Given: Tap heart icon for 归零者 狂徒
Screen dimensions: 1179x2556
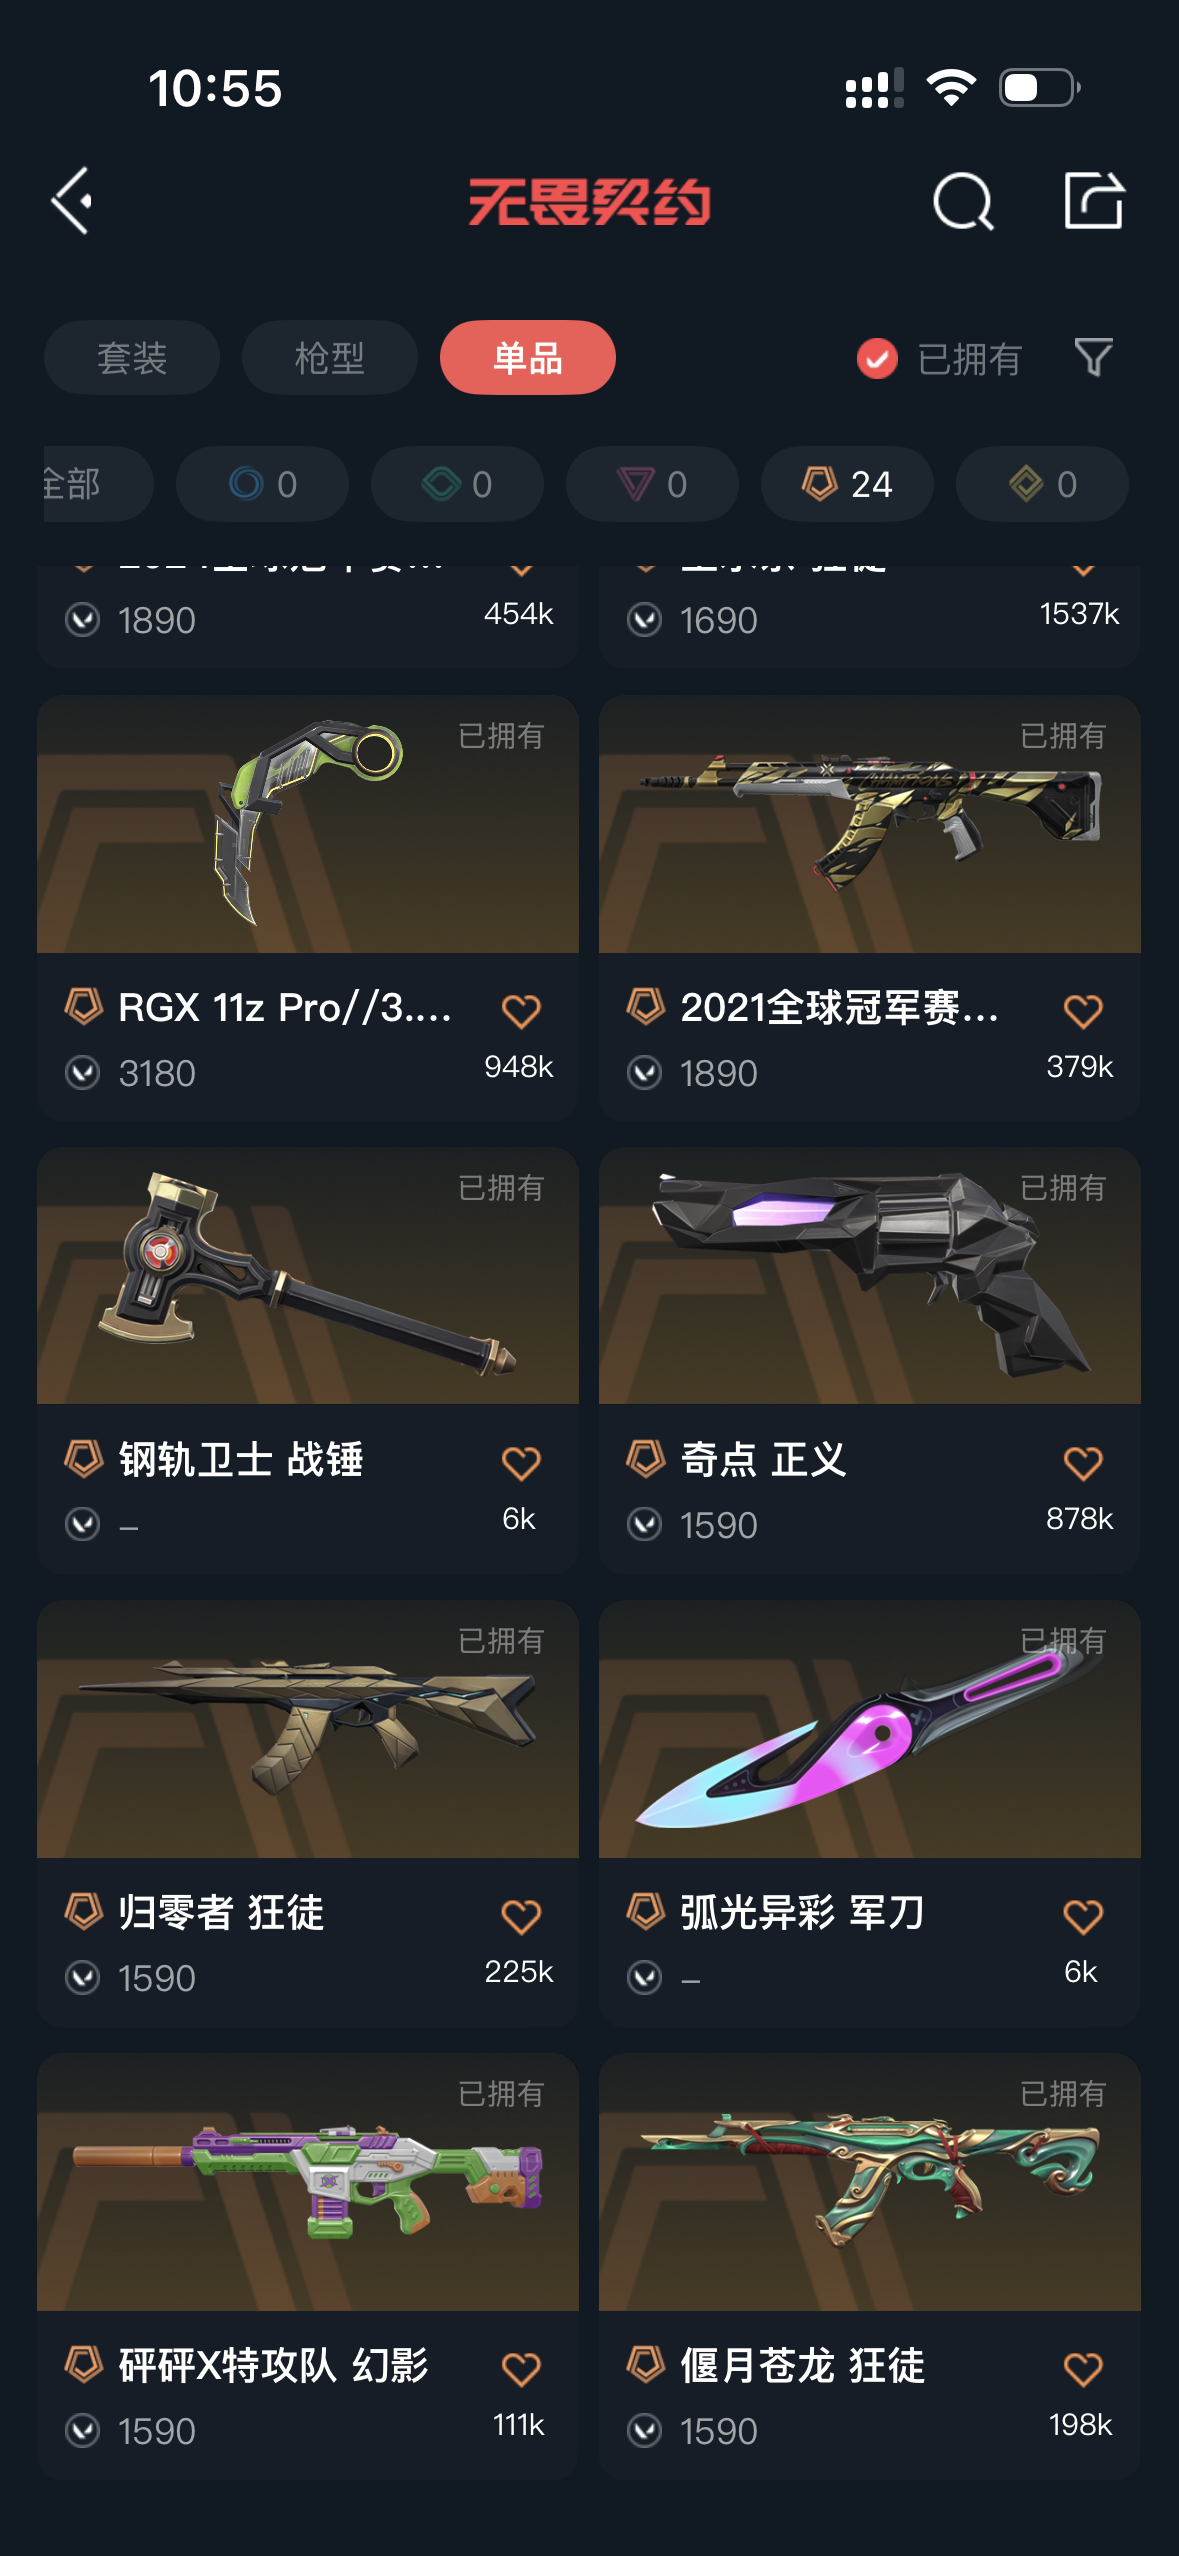Looking at the screenshot, I should pos(521,1916).
